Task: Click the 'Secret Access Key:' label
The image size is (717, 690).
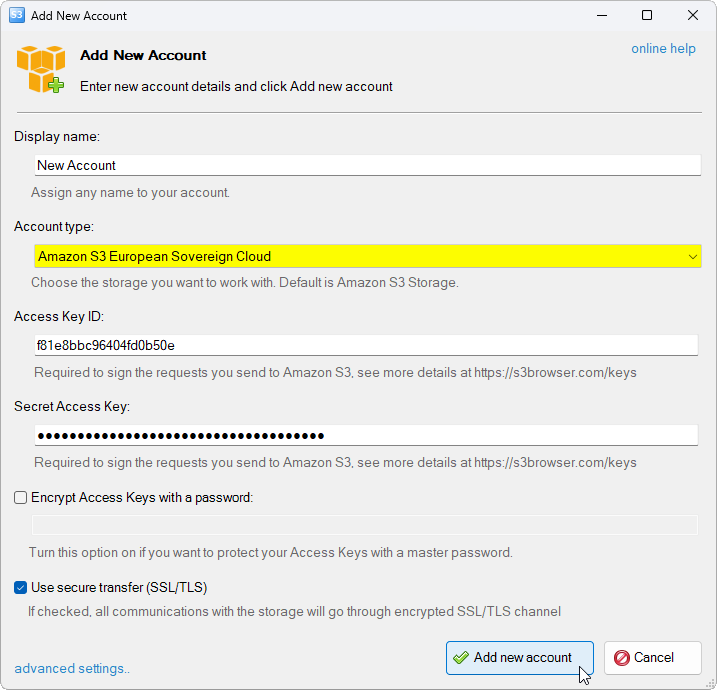Action: pyautogui.click(x=72, y=407)
